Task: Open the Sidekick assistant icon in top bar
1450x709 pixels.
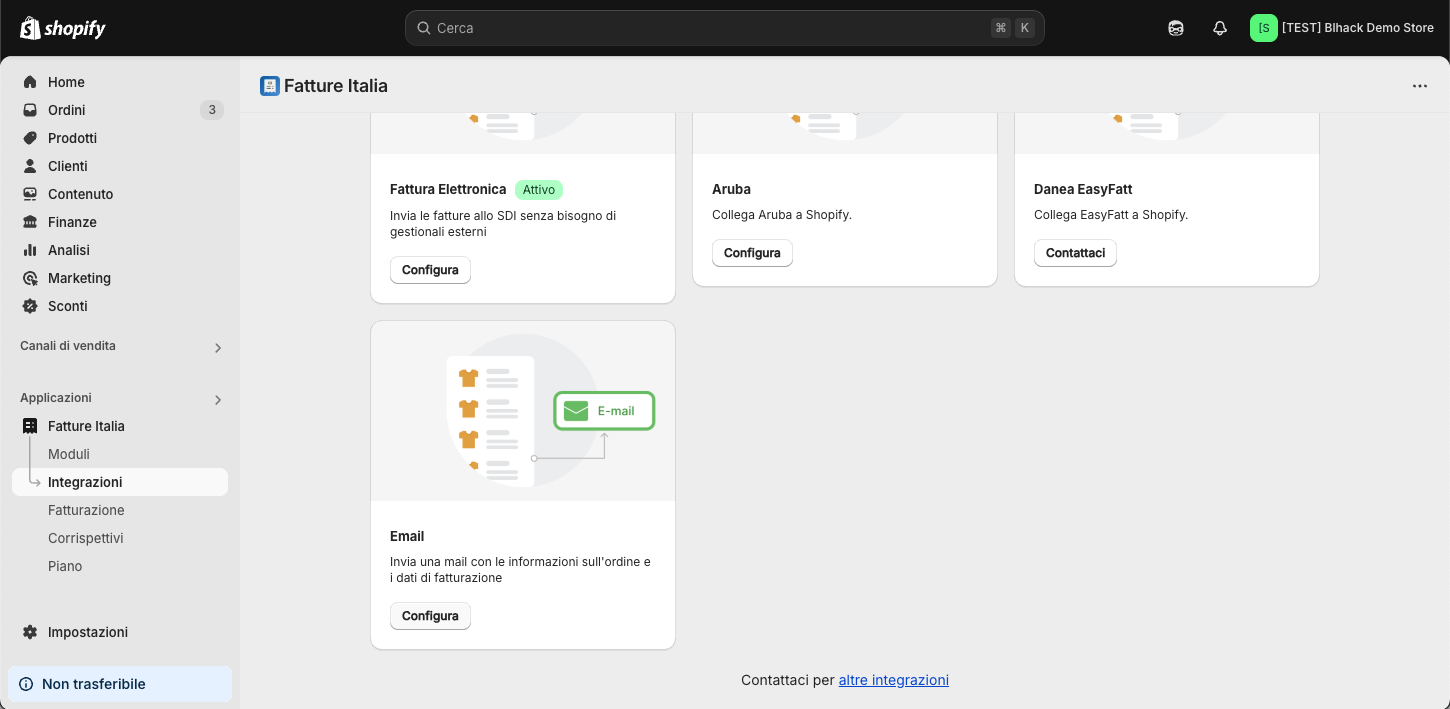Action: (x=1176, y=28)
